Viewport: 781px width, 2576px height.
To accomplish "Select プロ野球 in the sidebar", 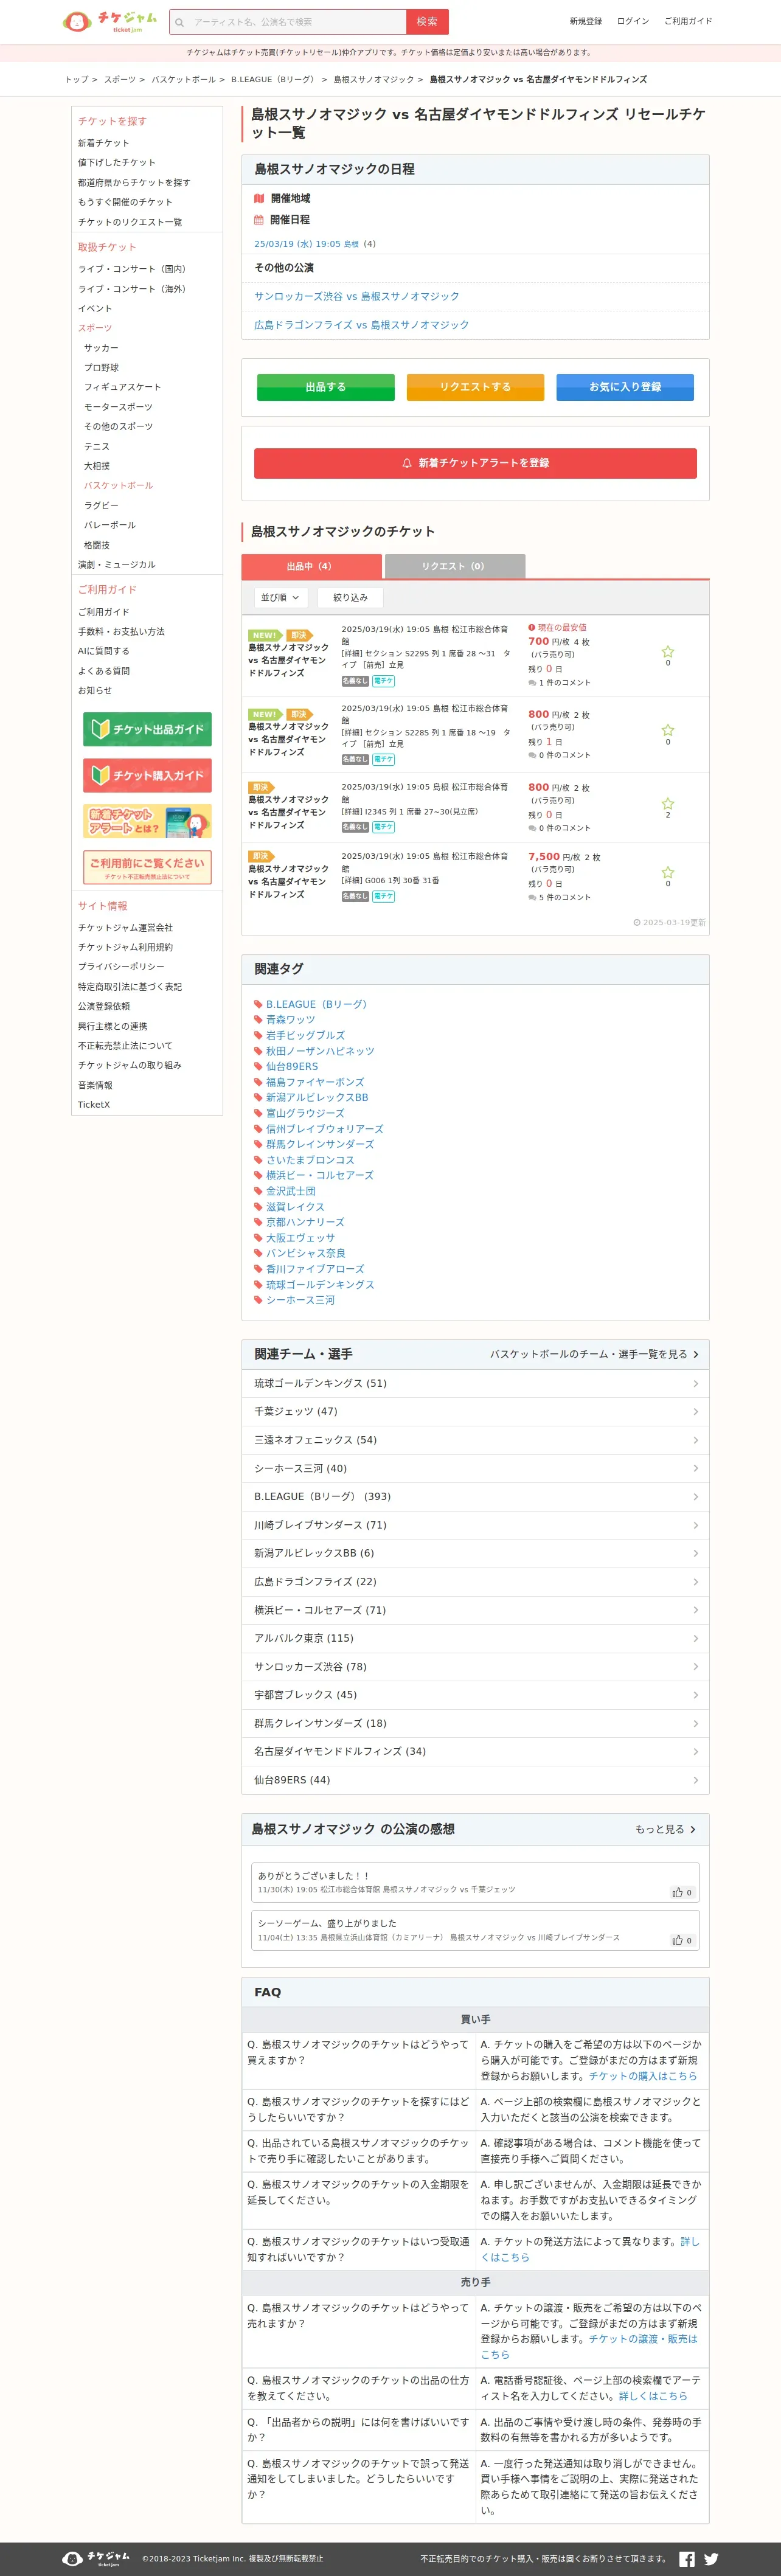I will tap(101, 367).
